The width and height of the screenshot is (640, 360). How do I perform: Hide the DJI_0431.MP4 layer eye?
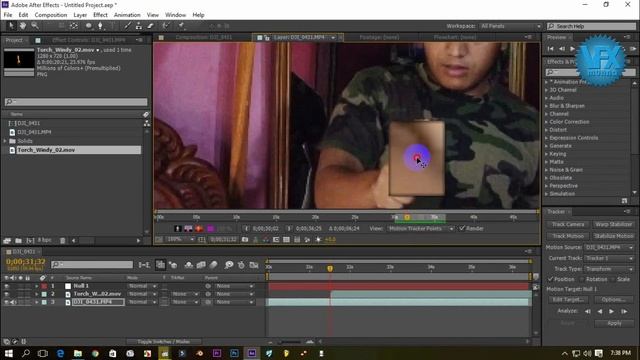7,302
